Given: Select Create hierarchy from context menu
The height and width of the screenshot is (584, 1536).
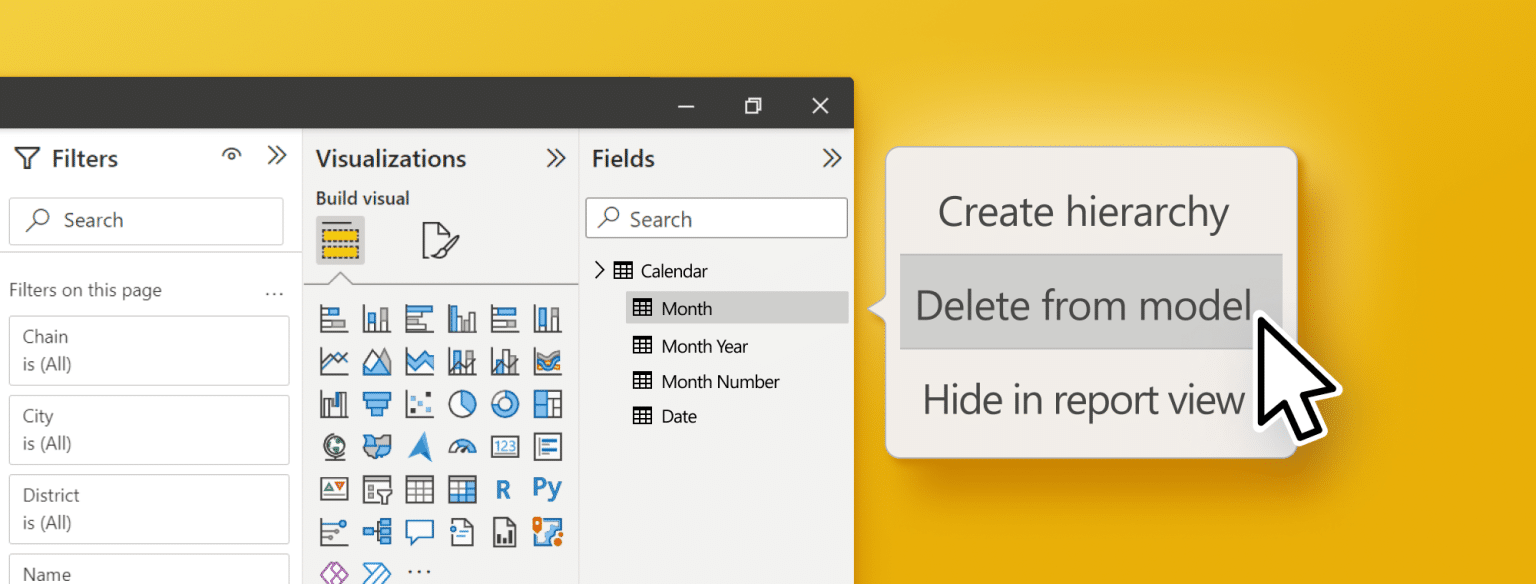Looking at the screenshot, I should click(x=1083, y=211).
